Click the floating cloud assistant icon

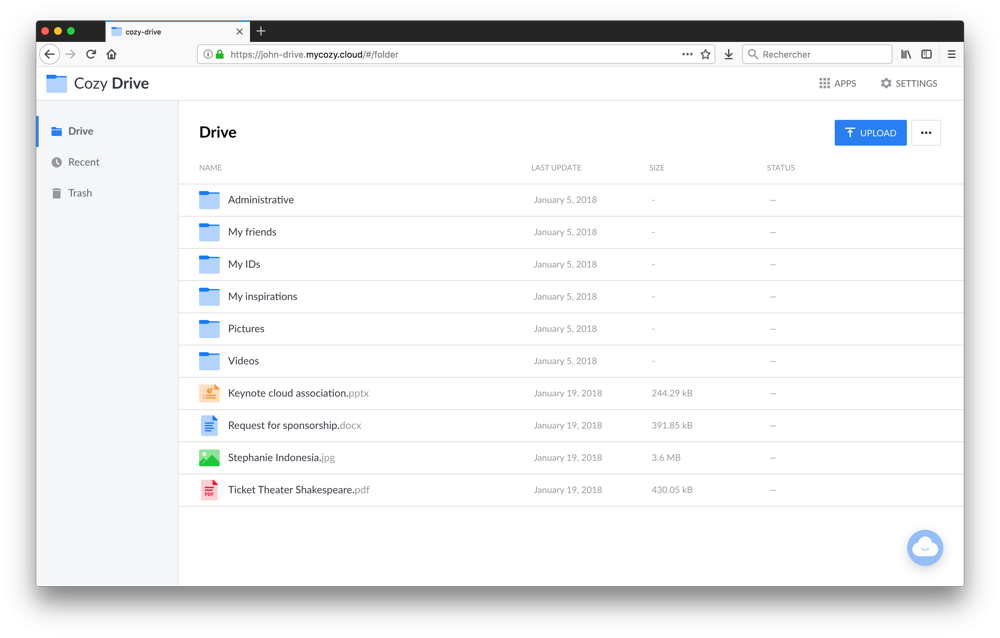click(x=924, y=548)
